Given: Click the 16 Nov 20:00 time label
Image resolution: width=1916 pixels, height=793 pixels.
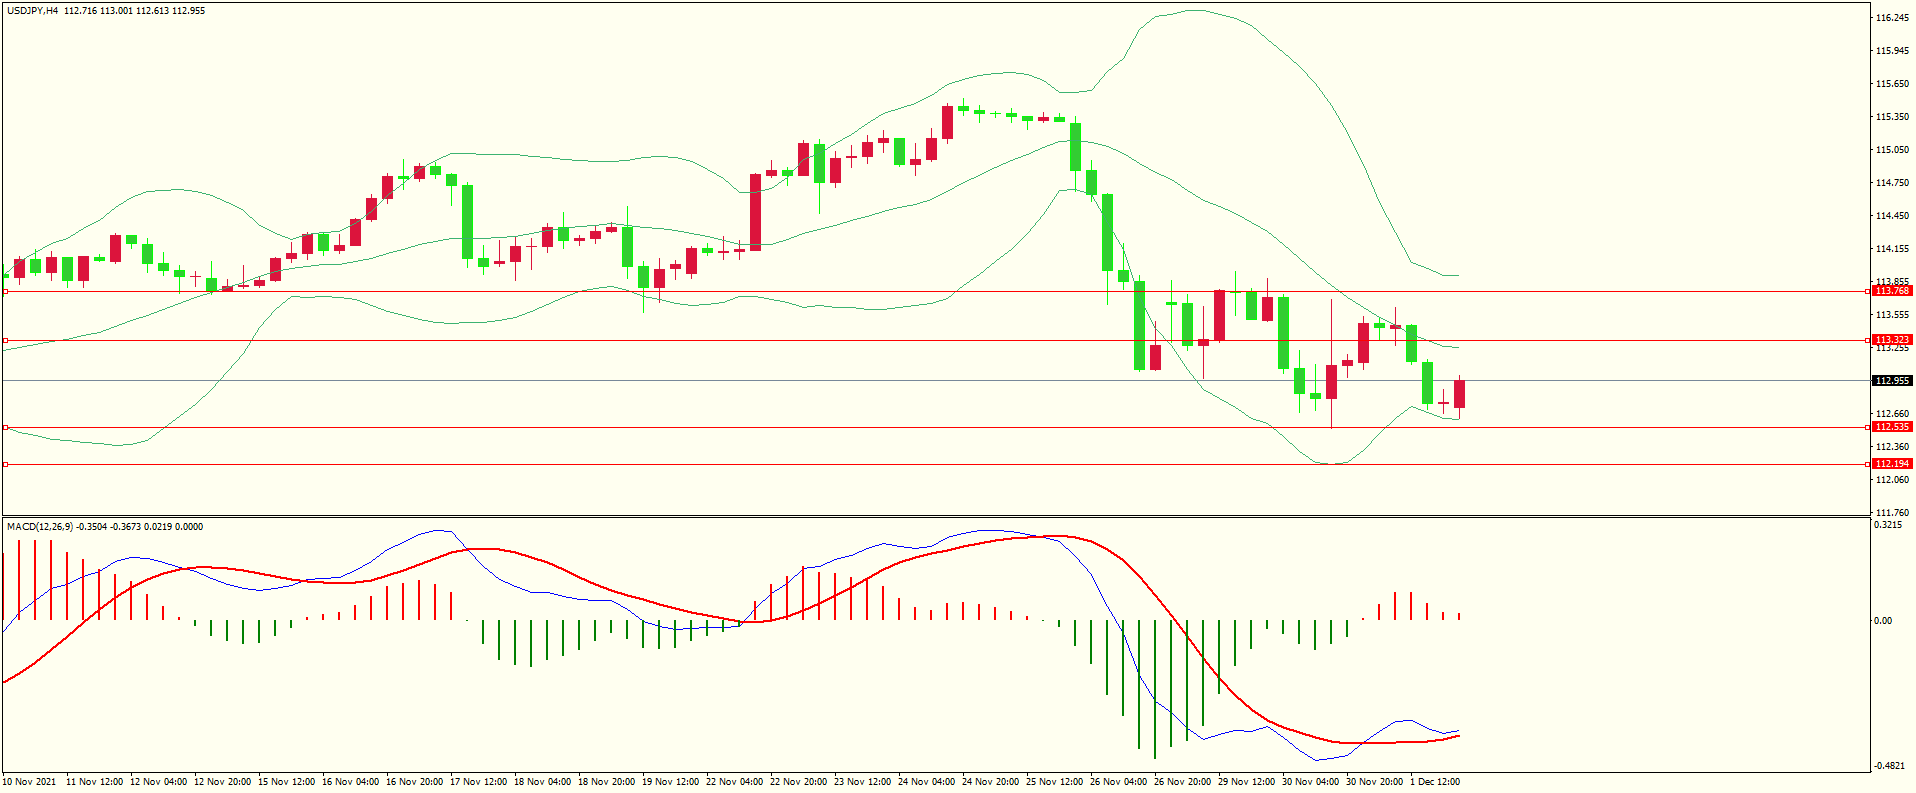Looking at the screenshot, I should 414,782.
